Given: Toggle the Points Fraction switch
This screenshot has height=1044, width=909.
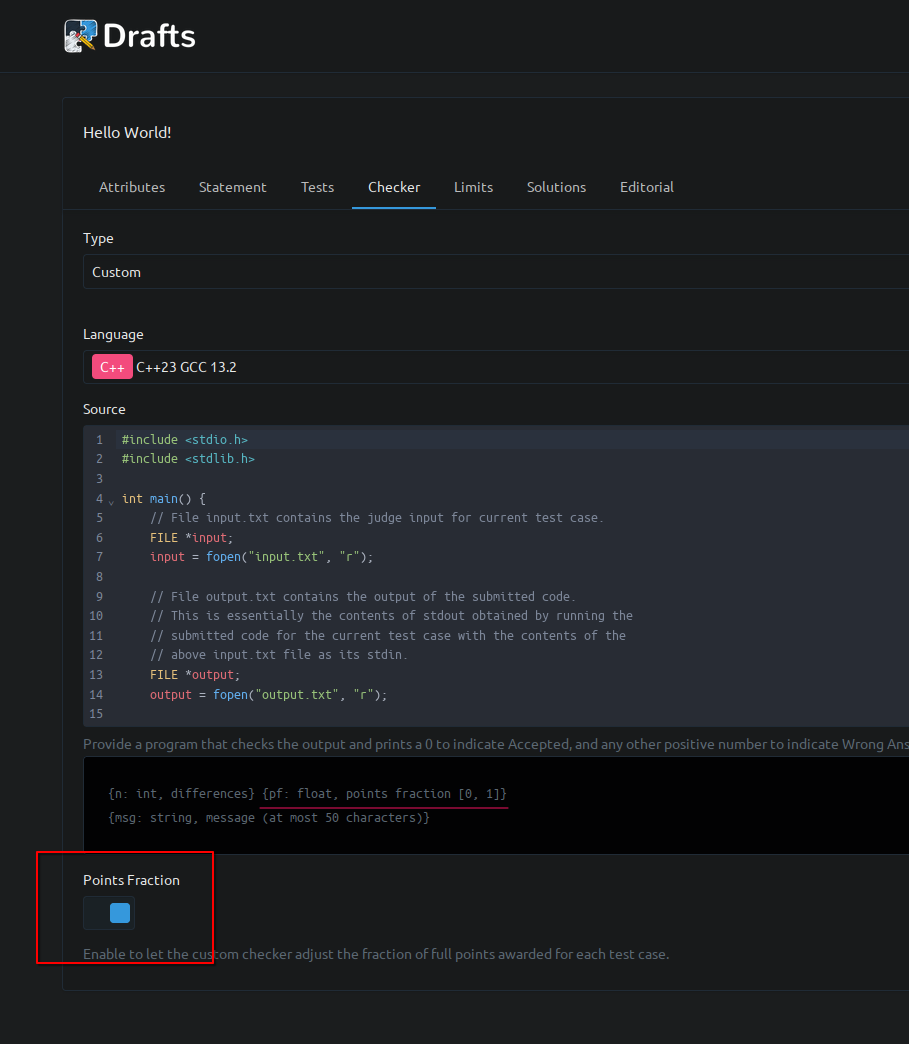Looking at the screenshot, I should 109,913.
